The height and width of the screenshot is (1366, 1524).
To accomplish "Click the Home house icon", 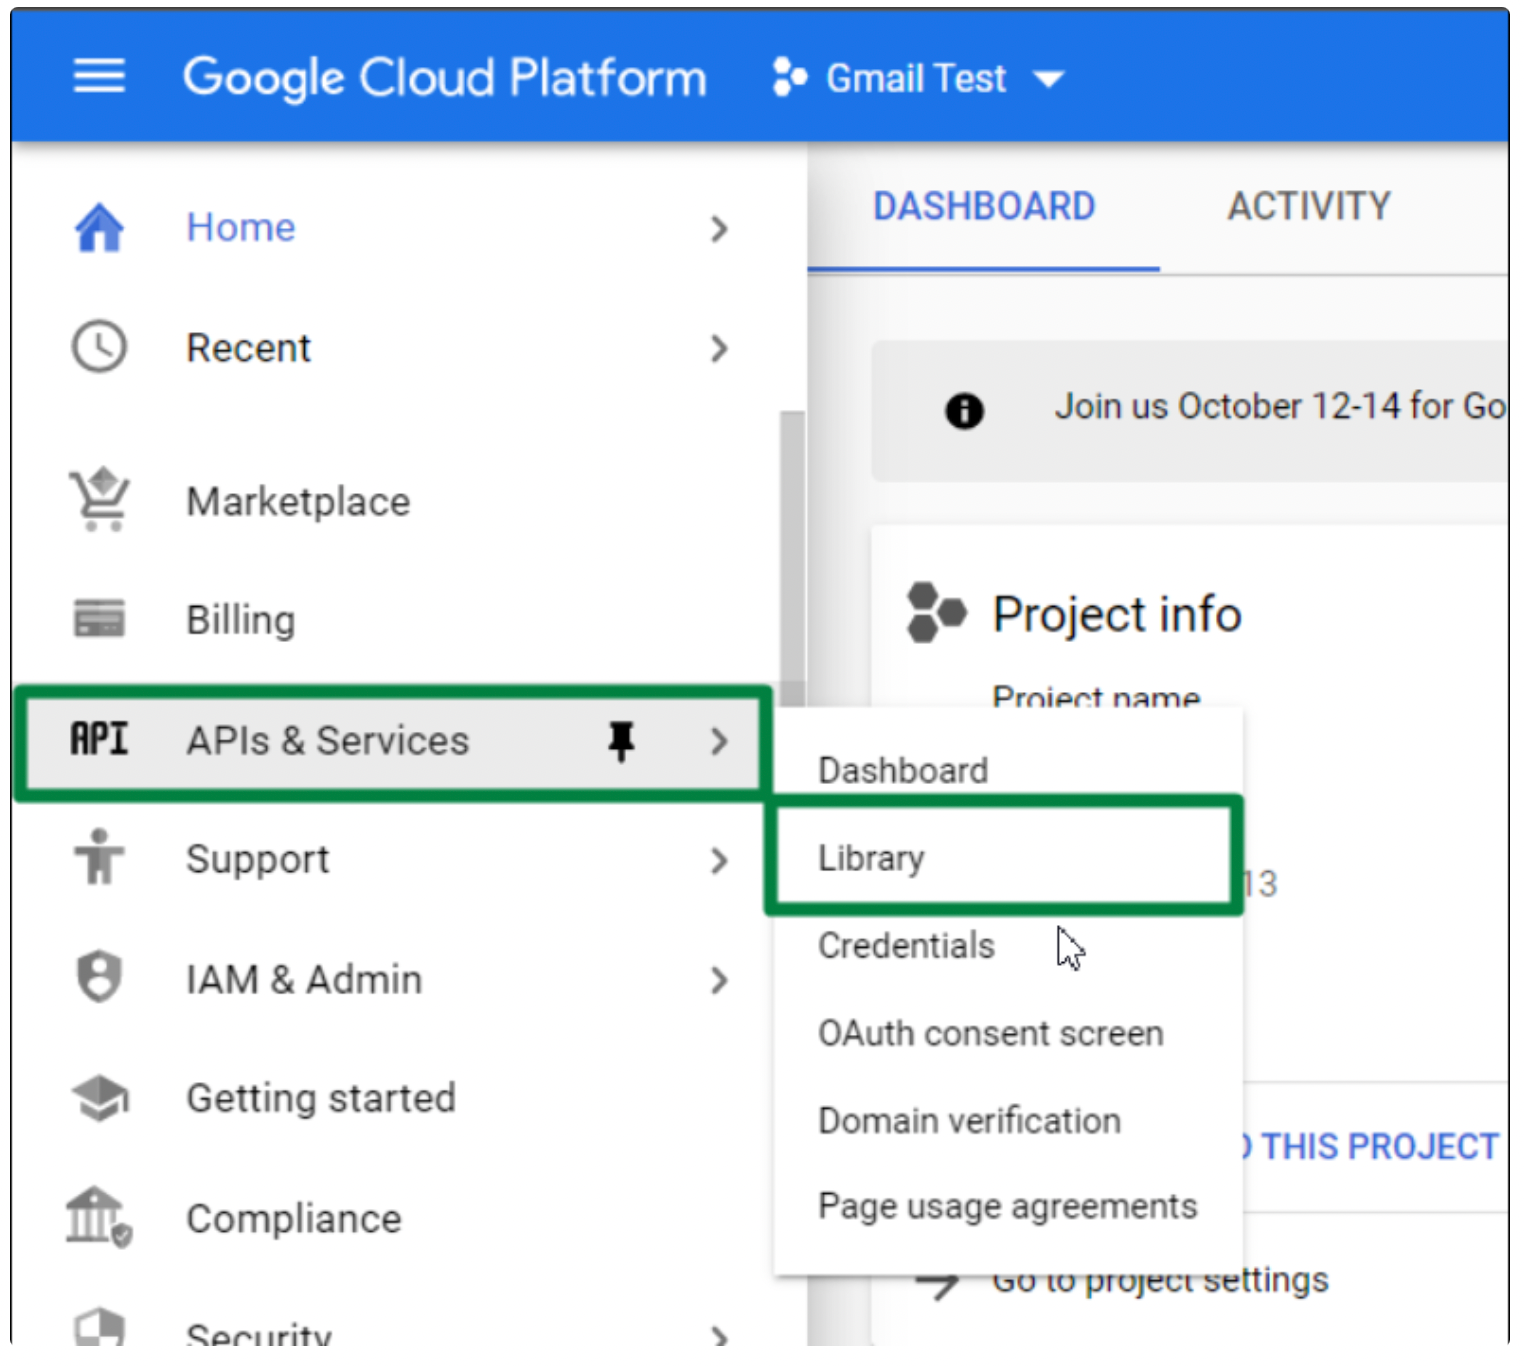I will tap(100, 228).
